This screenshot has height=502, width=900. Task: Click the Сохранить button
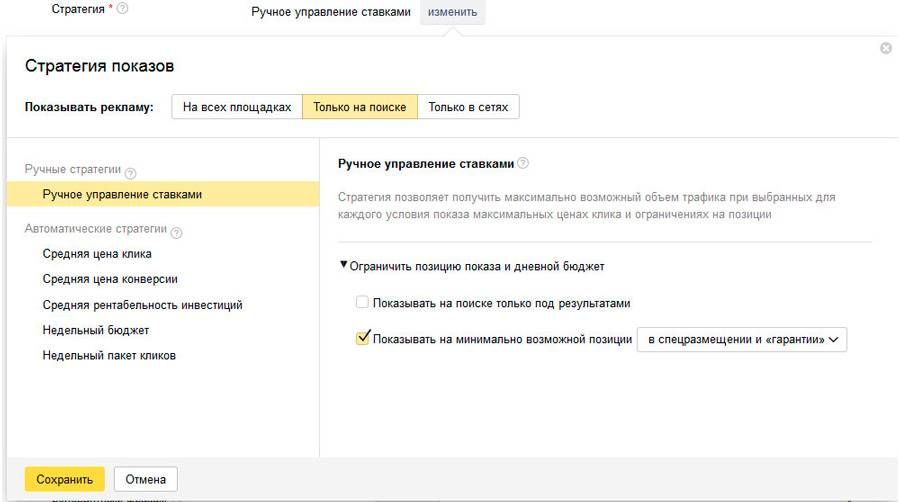pos(64,479)
